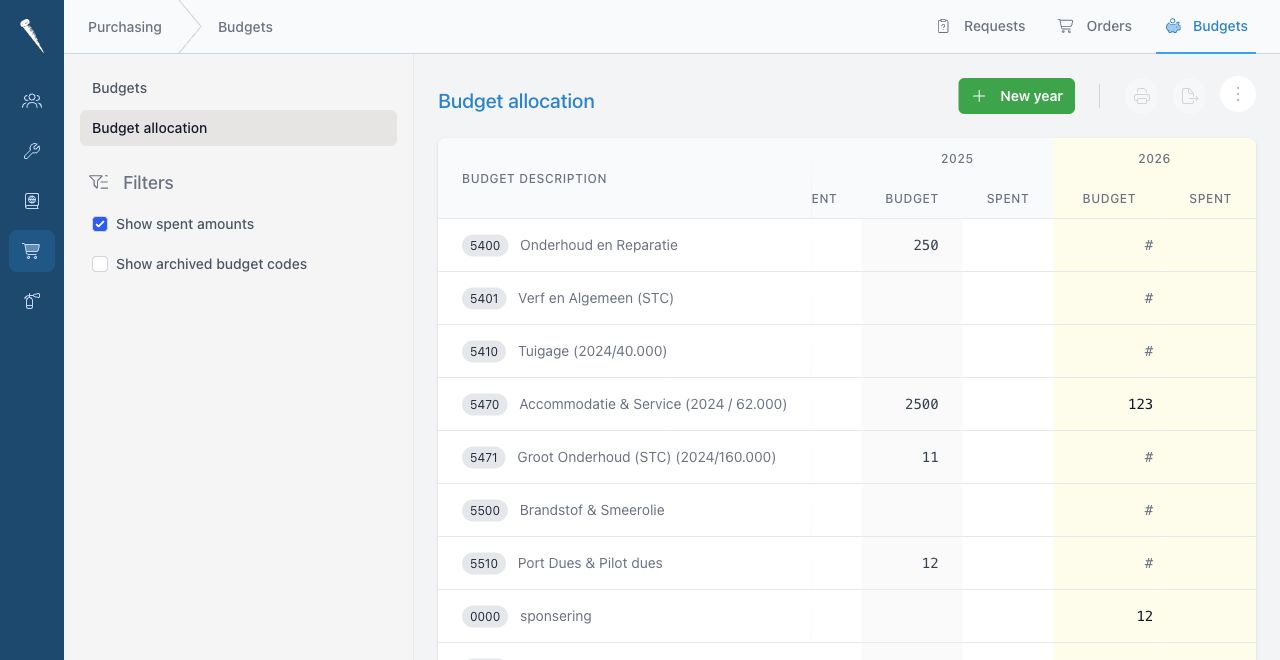Open the certificate icon in sidebar
Image resolution: width=1280 pixels, height=660 pixels.
32,201
